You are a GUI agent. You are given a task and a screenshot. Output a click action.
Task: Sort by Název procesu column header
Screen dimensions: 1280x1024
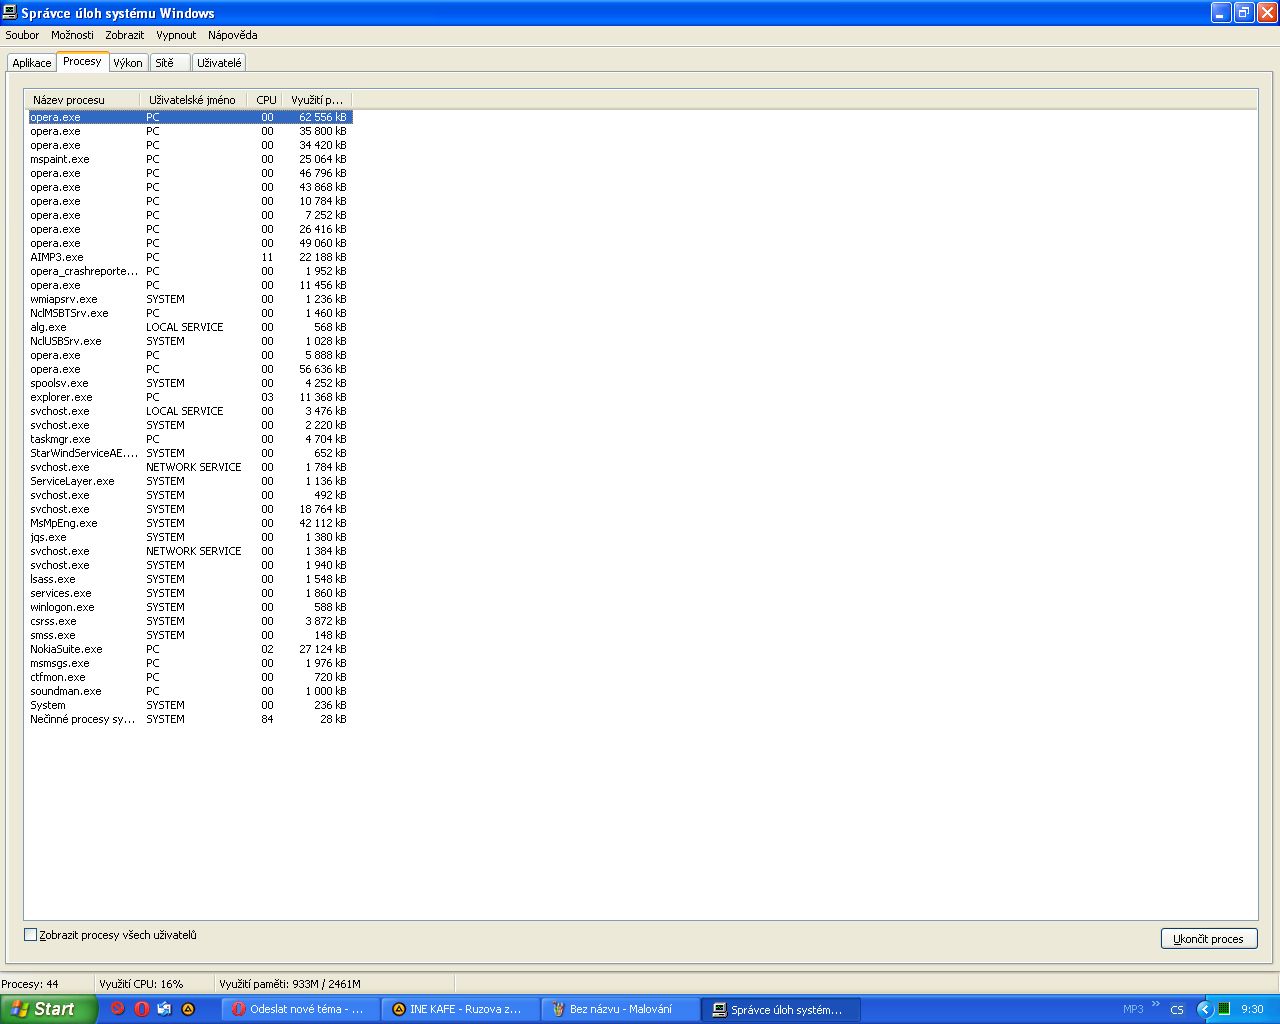(84, 100)
